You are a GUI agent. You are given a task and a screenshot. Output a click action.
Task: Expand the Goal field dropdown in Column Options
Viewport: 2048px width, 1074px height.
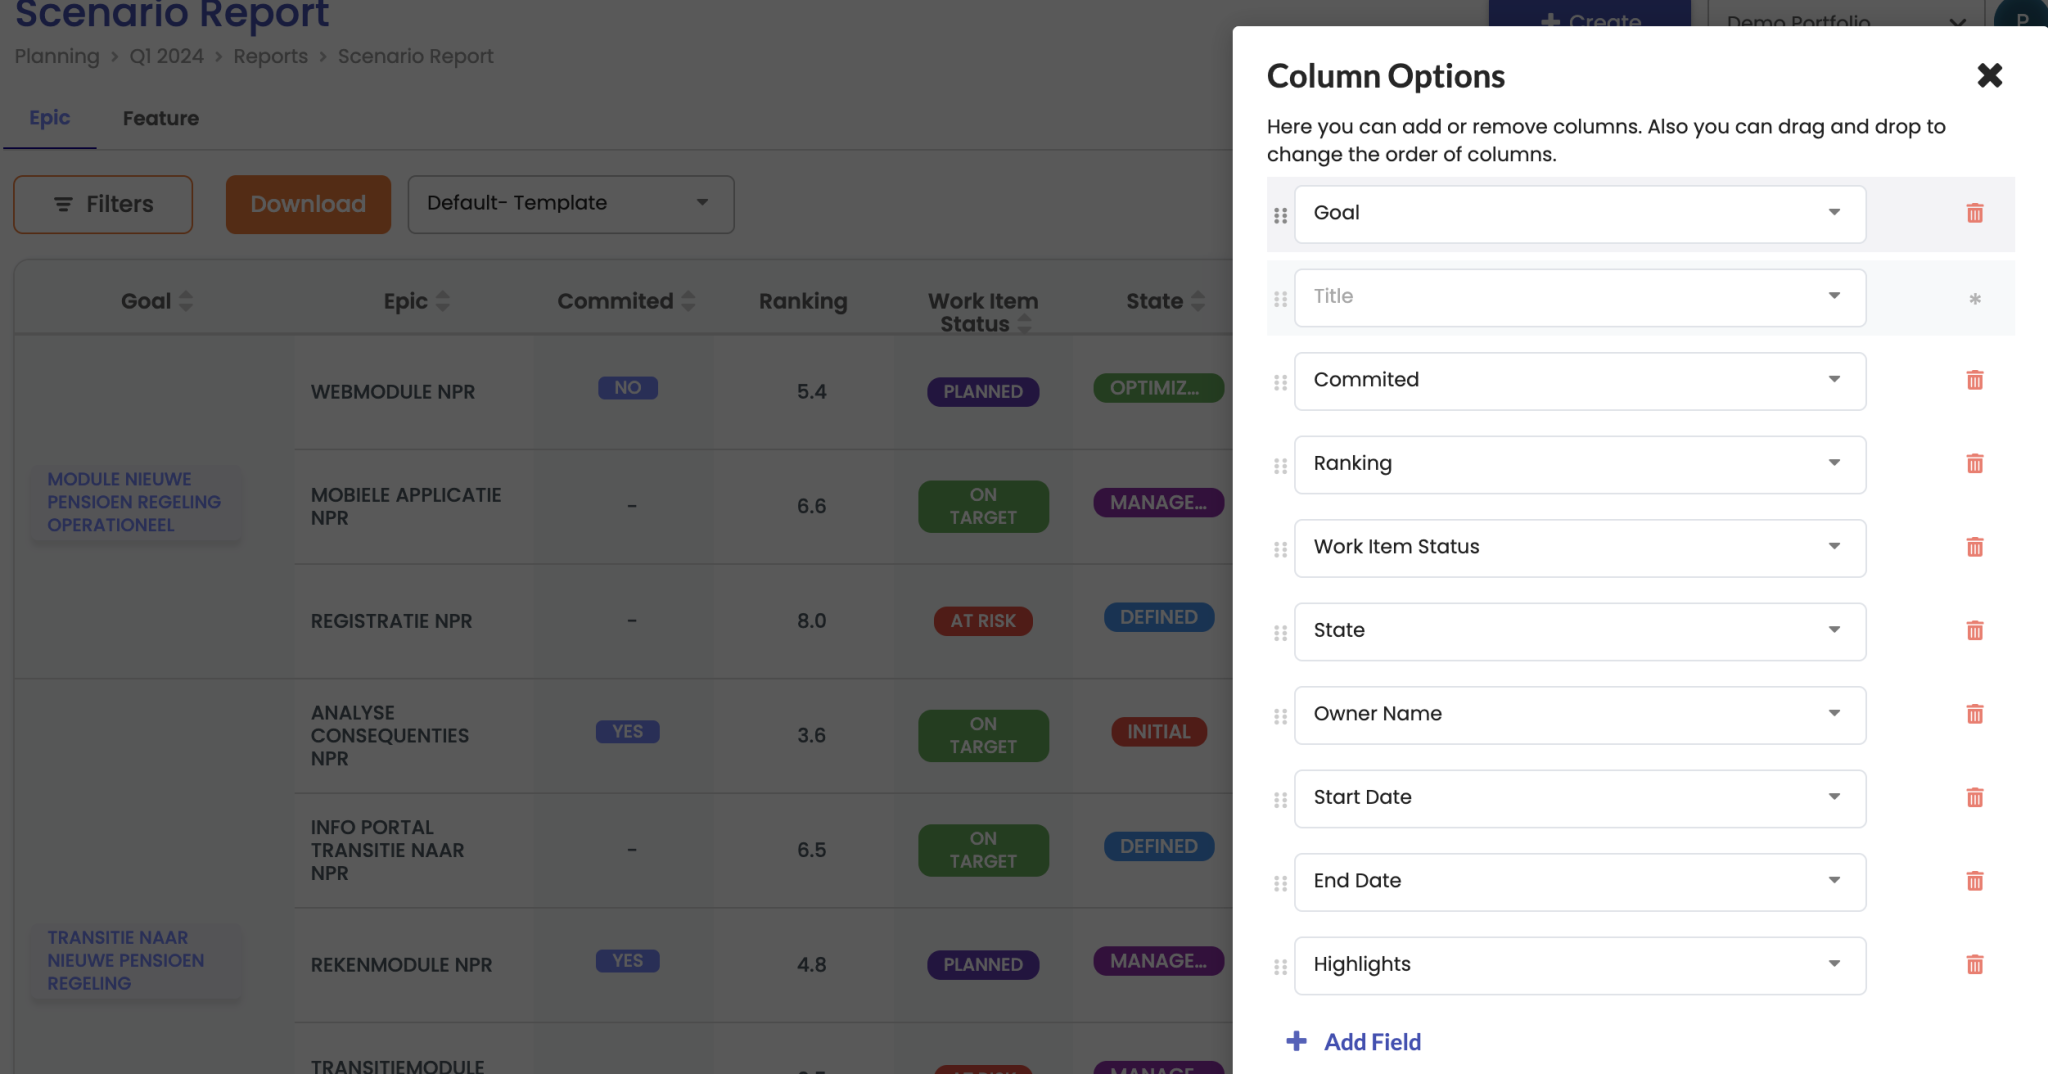pyautogui.click(x=1834, y=212)
